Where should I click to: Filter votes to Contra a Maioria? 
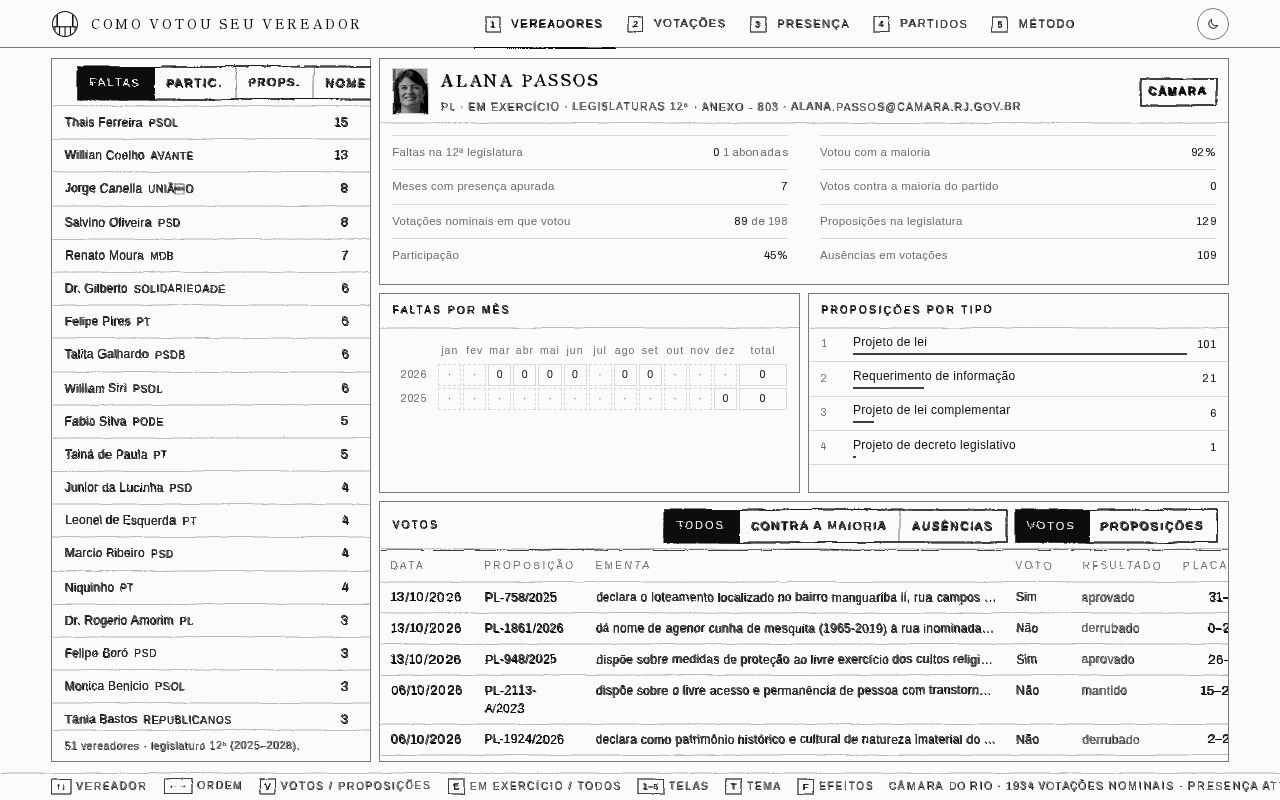819,526
